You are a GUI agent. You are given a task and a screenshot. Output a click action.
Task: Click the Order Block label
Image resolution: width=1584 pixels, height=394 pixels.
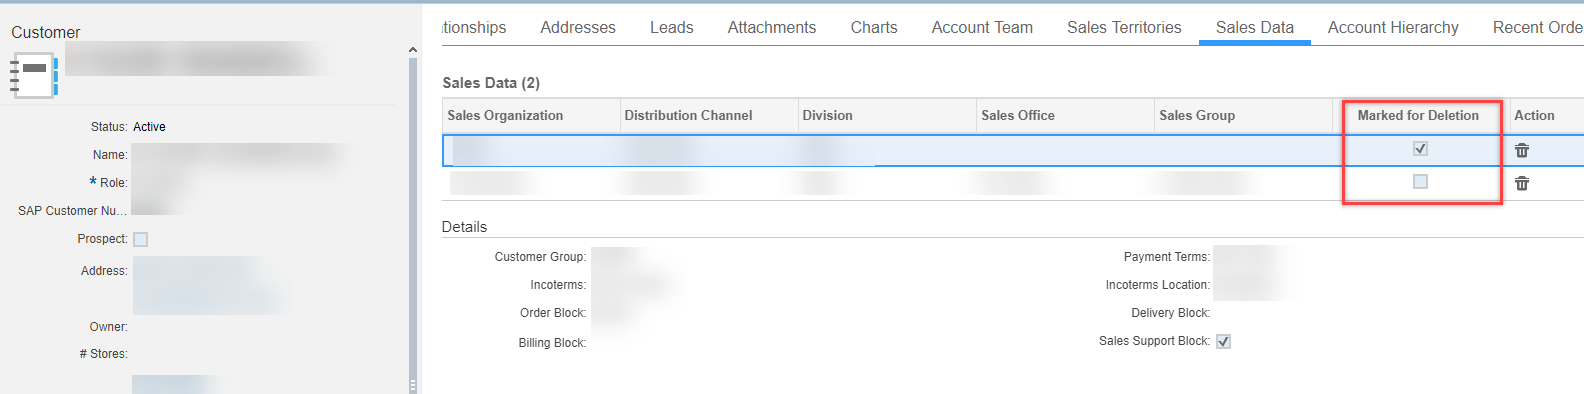553,313
